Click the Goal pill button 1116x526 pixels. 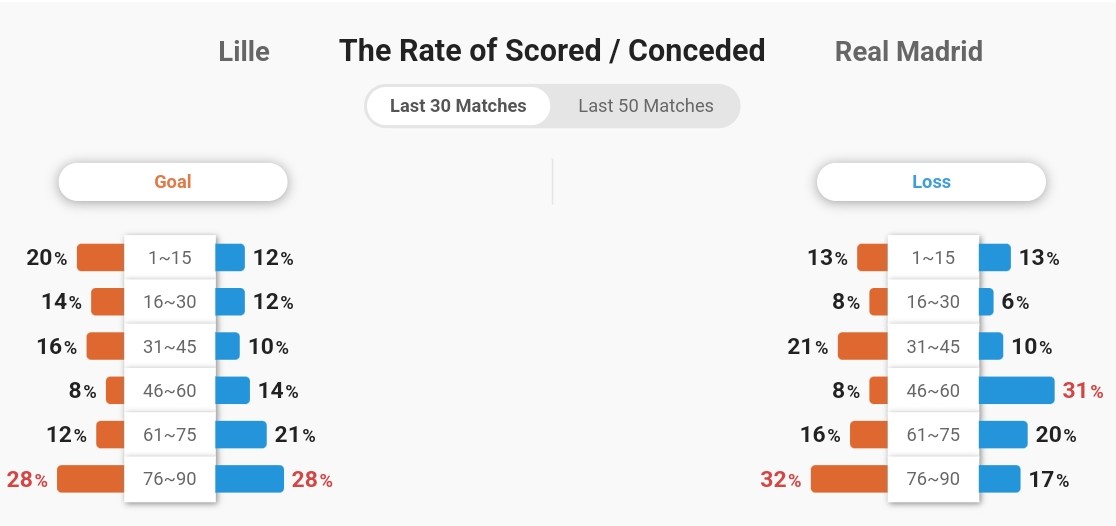pos(173,182)
